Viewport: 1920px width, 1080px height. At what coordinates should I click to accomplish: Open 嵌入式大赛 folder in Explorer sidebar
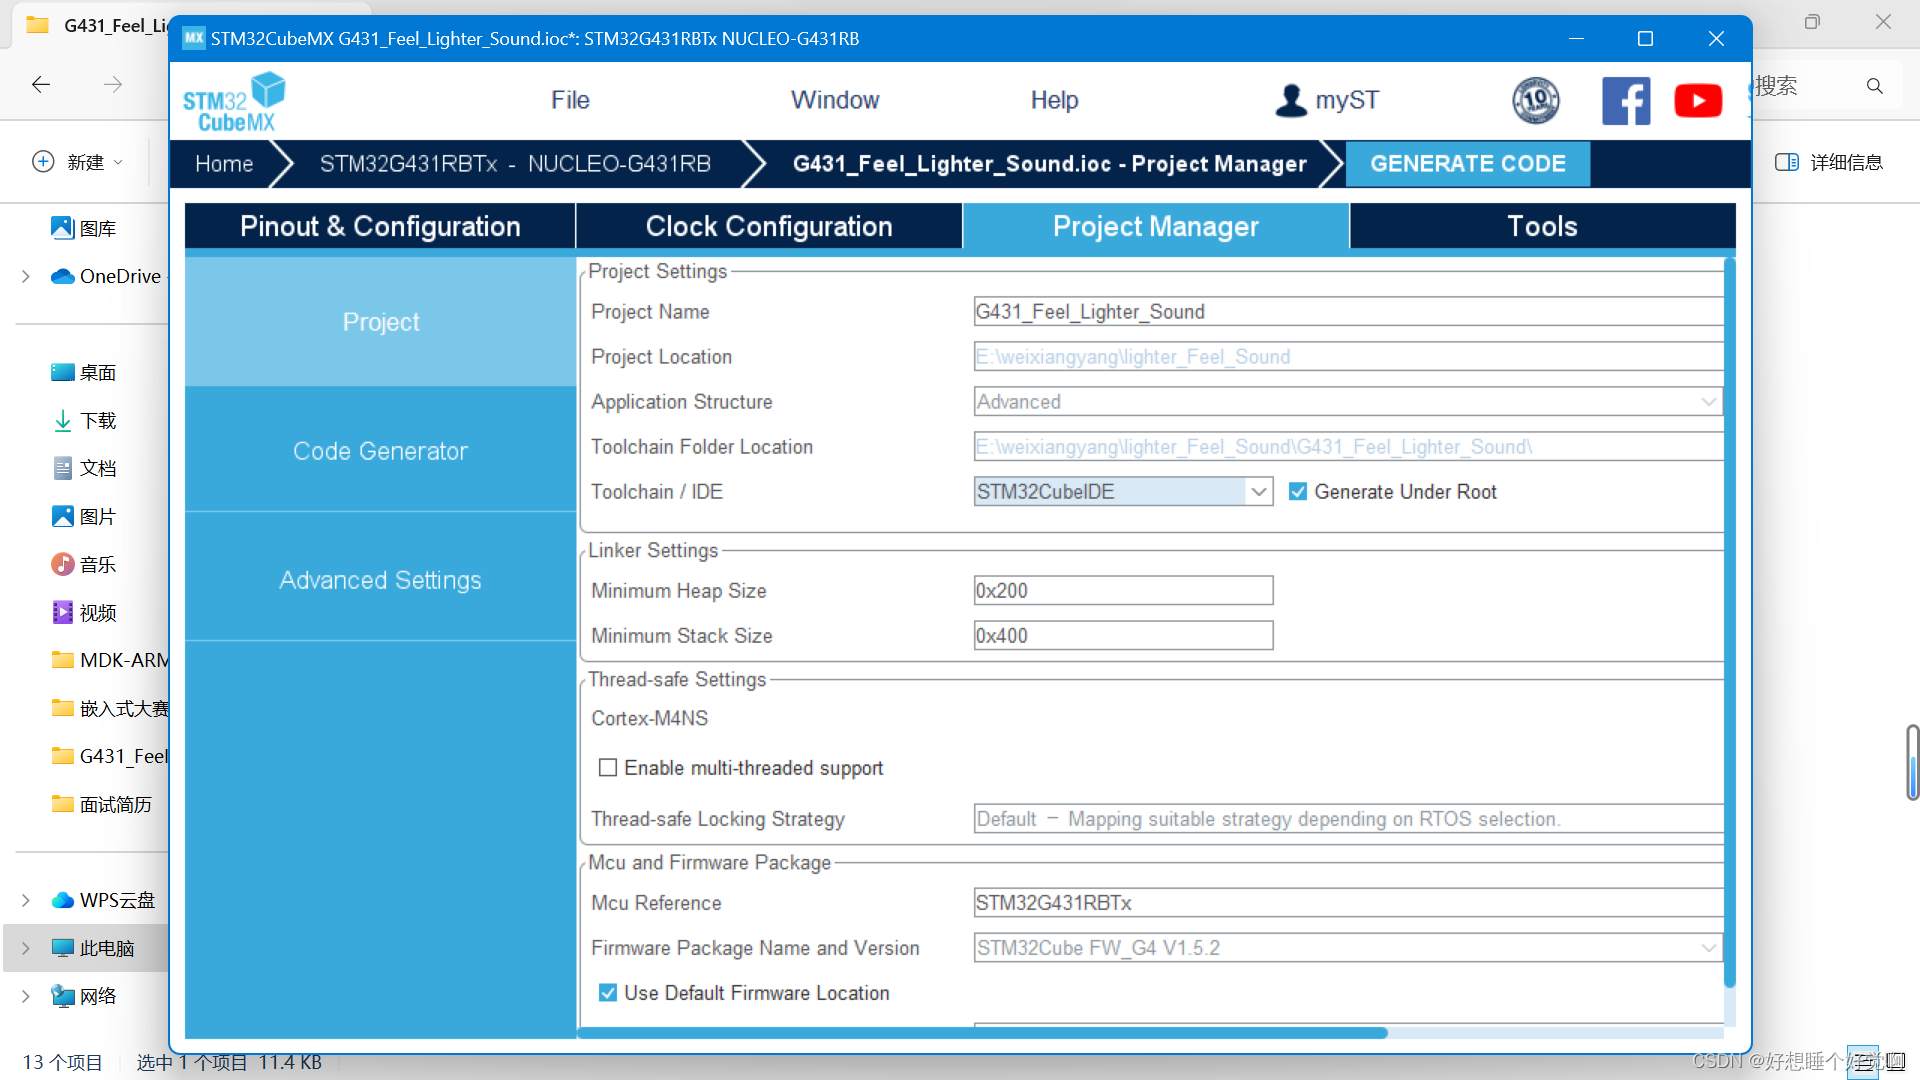coord(110,708)
